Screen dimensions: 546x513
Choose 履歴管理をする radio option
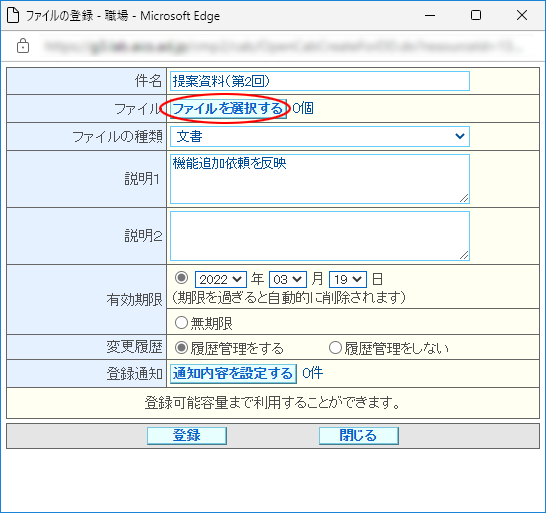181,348
